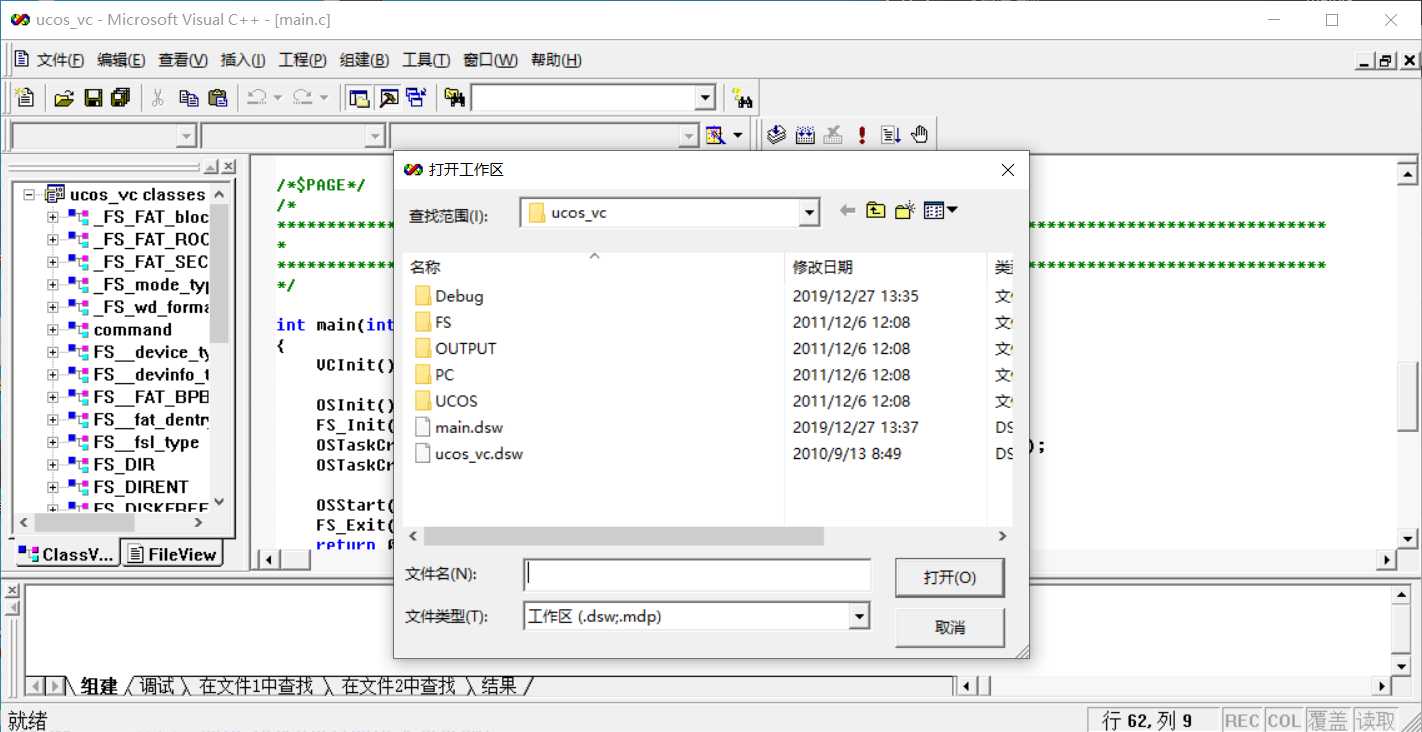The height and width of the screenshot is (732, 1422).
Task: Click the New Text File toolbar icon
Action: click(25, 97)
